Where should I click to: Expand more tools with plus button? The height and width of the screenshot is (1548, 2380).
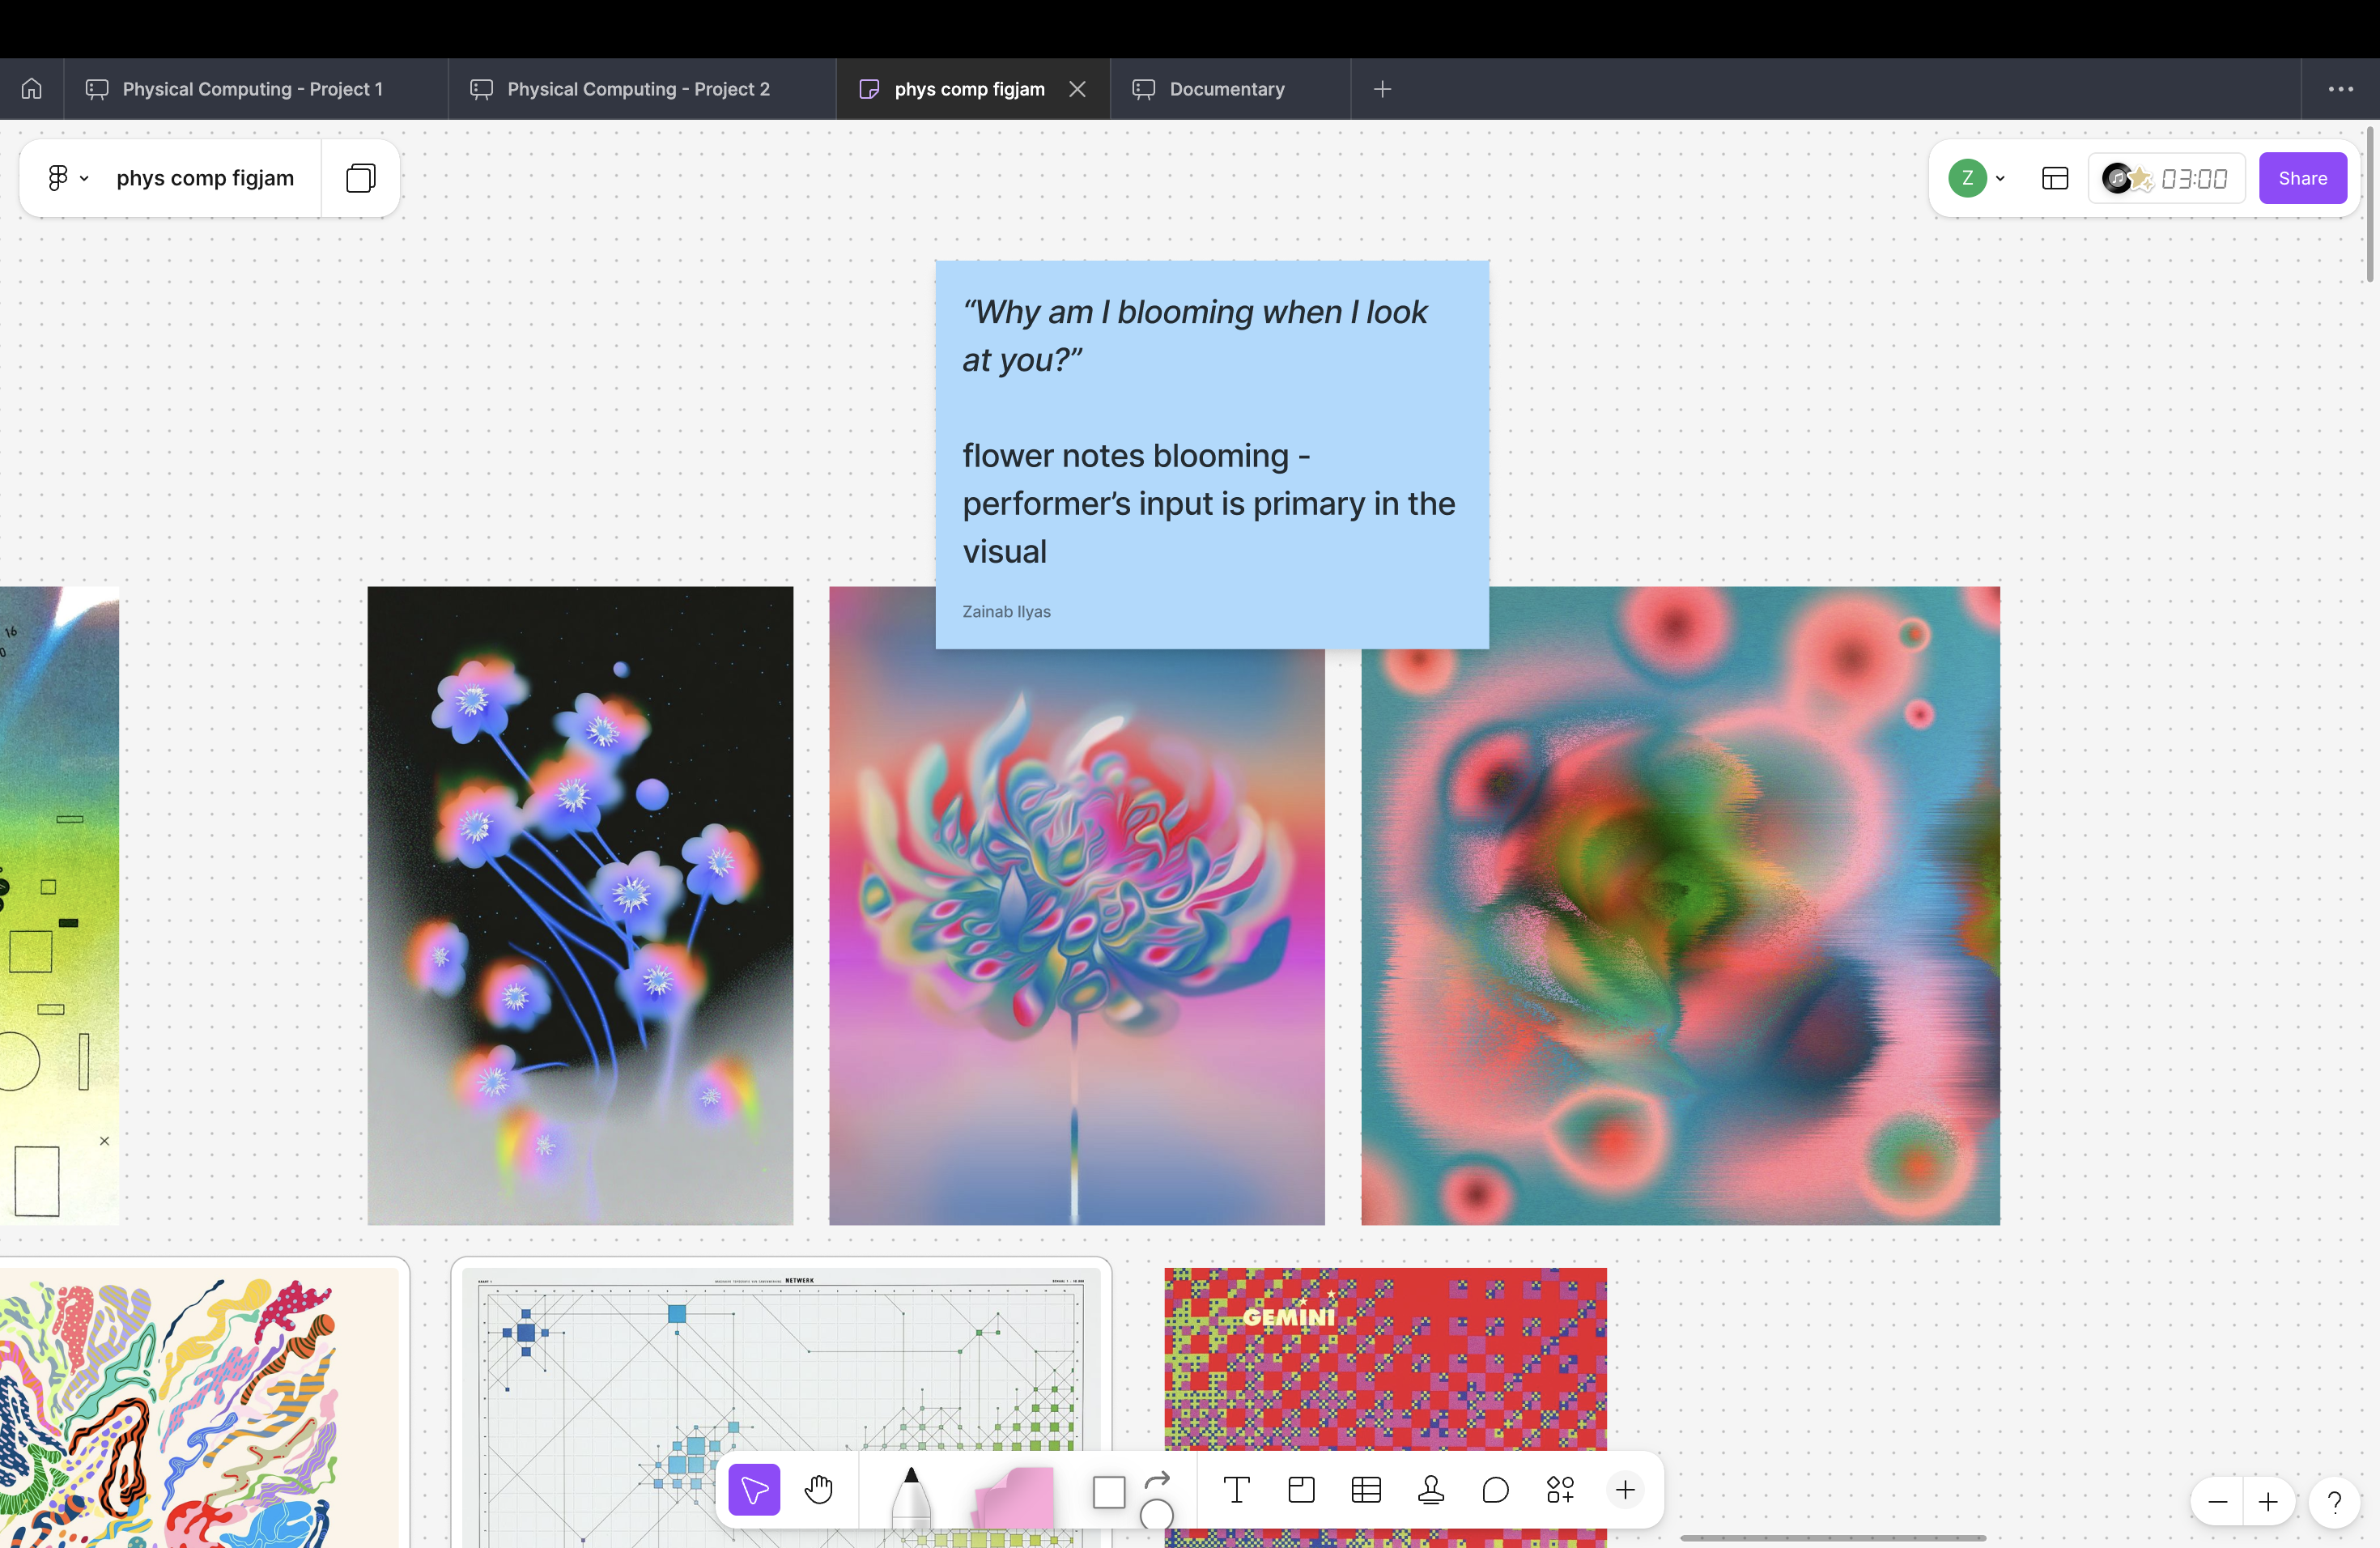point(1625,1490)
